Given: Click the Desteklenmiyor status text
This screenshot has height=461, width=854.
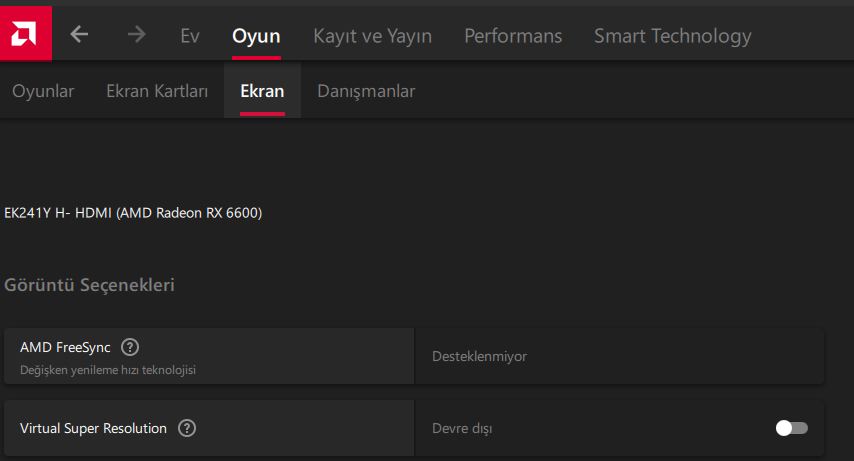Looking at the screenshot, I should click(479, 356).
